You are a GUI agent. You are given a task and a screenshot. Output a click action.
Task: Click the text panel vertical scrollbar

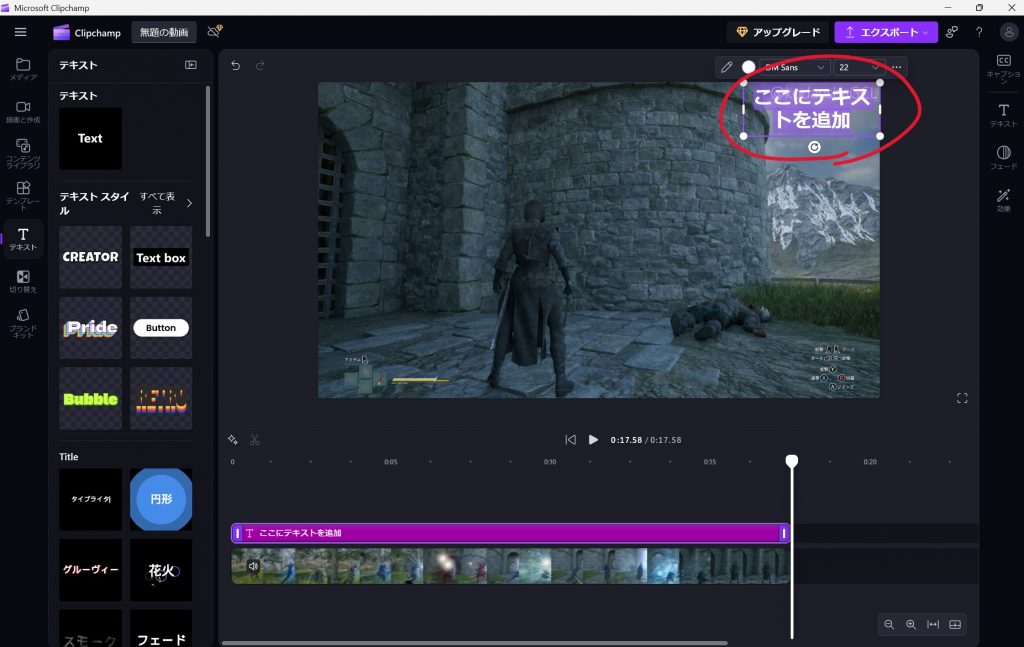click(208, 161)
